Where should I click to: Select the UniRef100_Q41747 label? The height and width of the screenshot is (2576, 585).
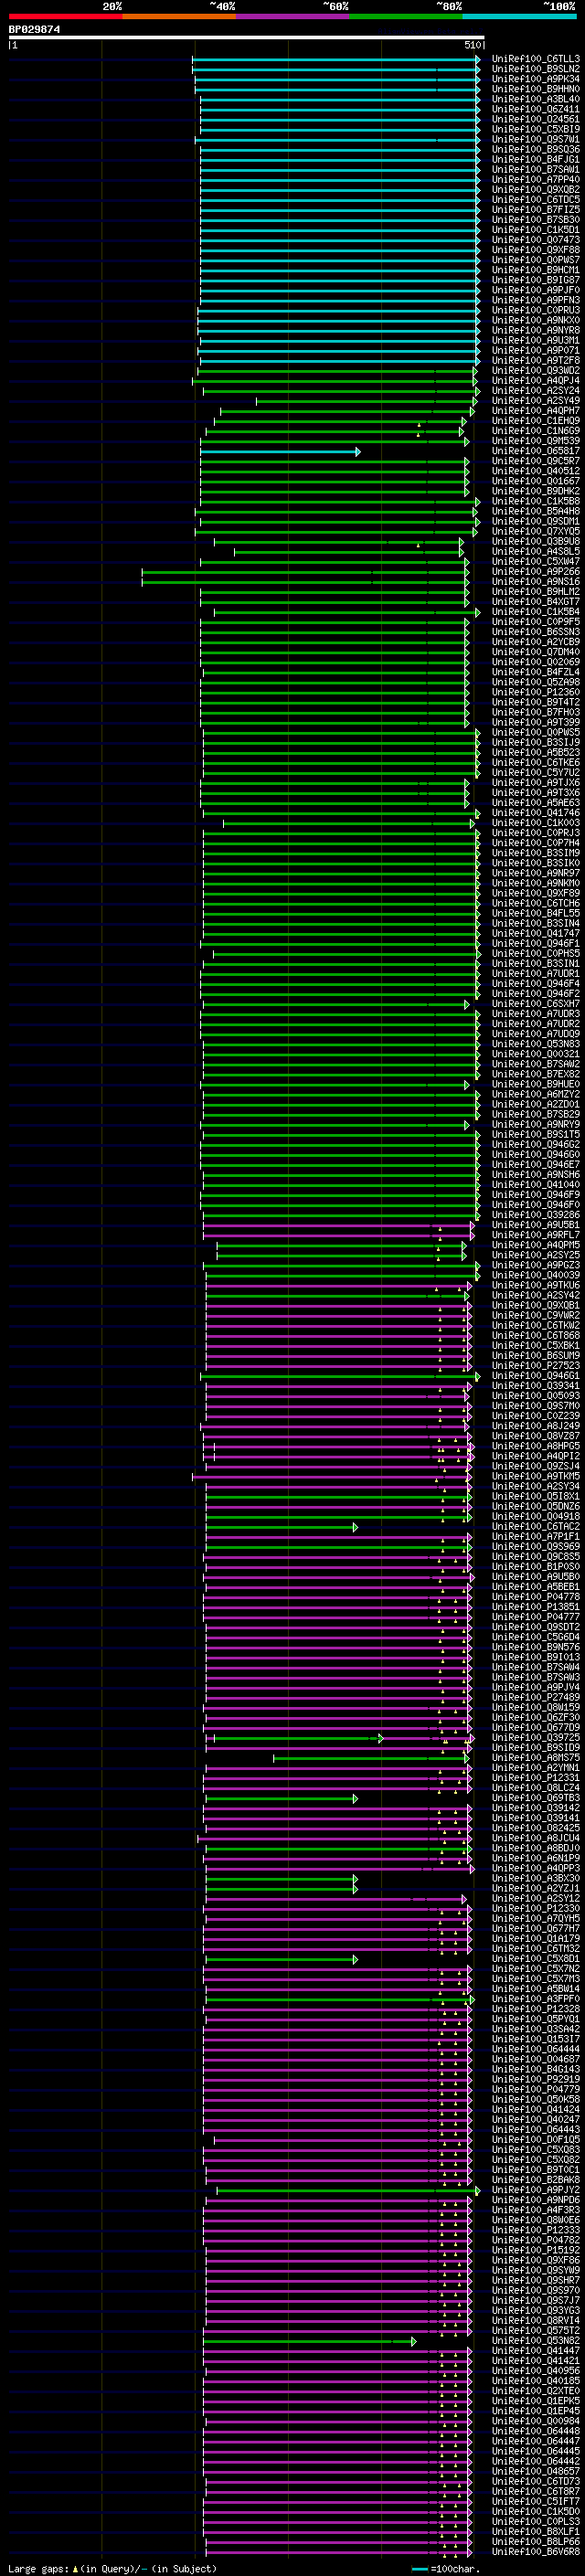tap(535, 933)
